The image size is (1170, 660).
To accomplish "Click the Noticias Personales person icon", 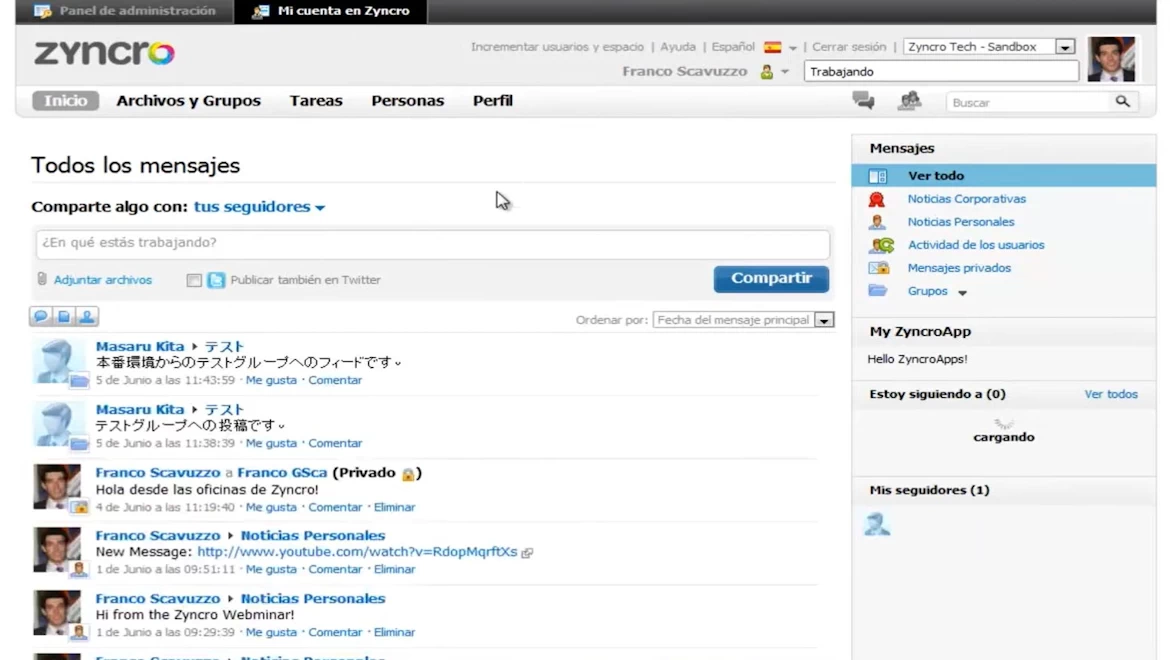I will point(877,221).
